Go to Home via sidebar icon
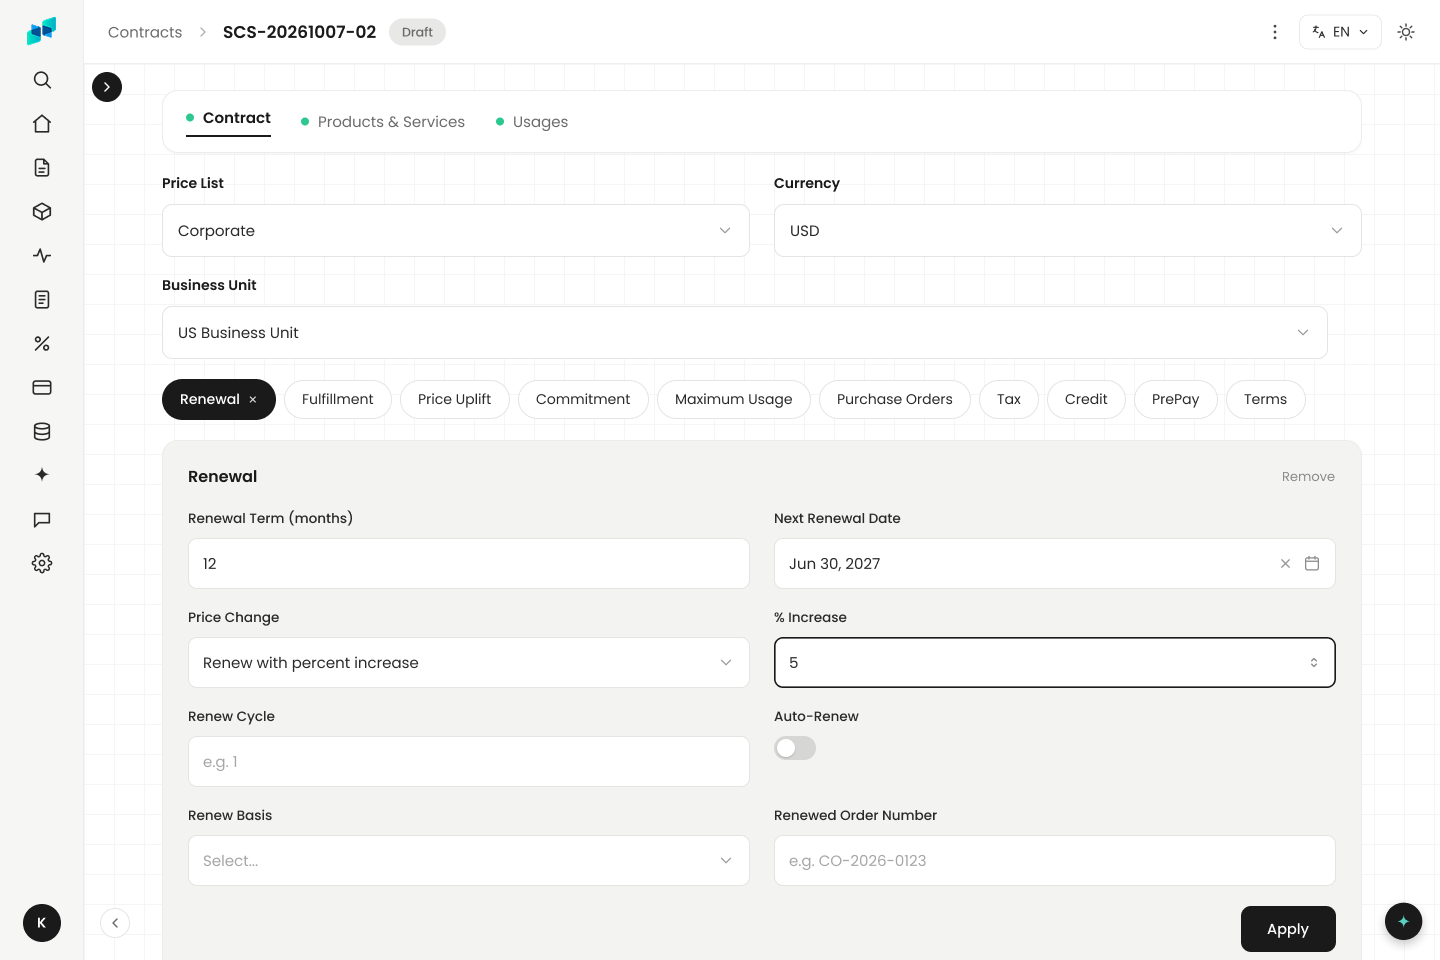The image size is (1440, 960). click(42, 124)
